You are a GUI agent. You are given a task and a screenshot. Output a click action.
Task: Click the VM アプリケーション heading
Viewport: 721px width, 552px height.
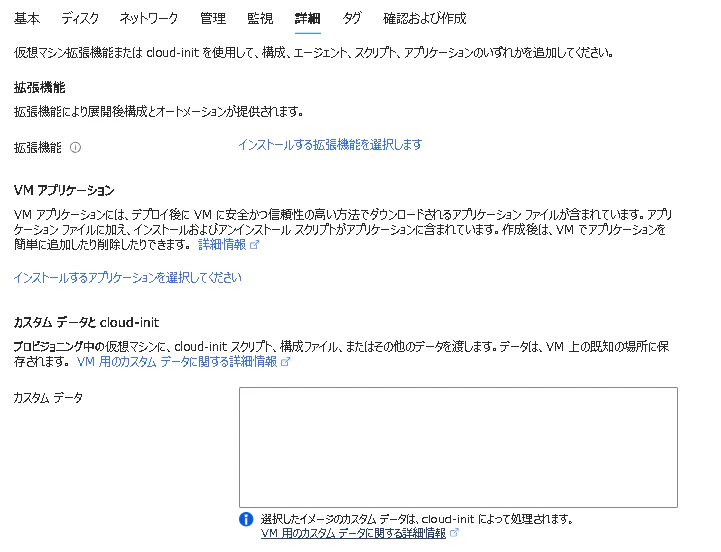click(x=64, y=190)
